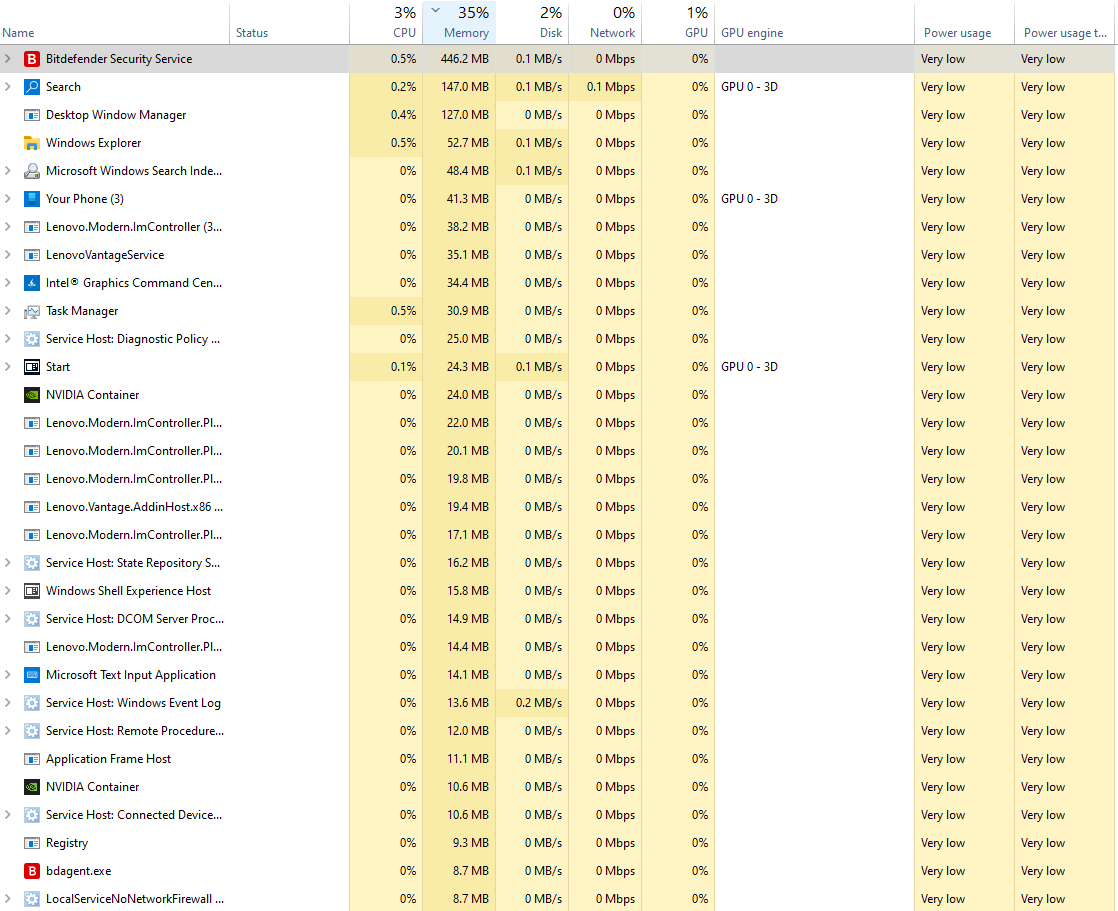Click the Application Frame Host icon
This screenshot has height=911, width=1118.
(x=31, y=759)
